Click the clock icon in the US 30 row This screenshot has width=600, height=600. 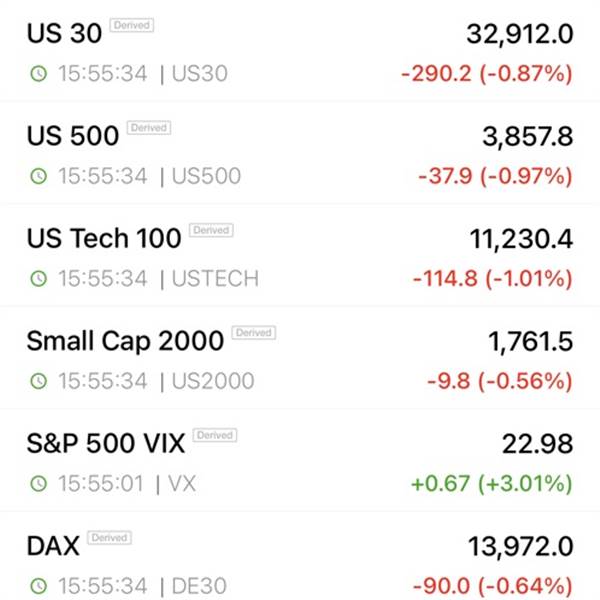coord(38,73)
